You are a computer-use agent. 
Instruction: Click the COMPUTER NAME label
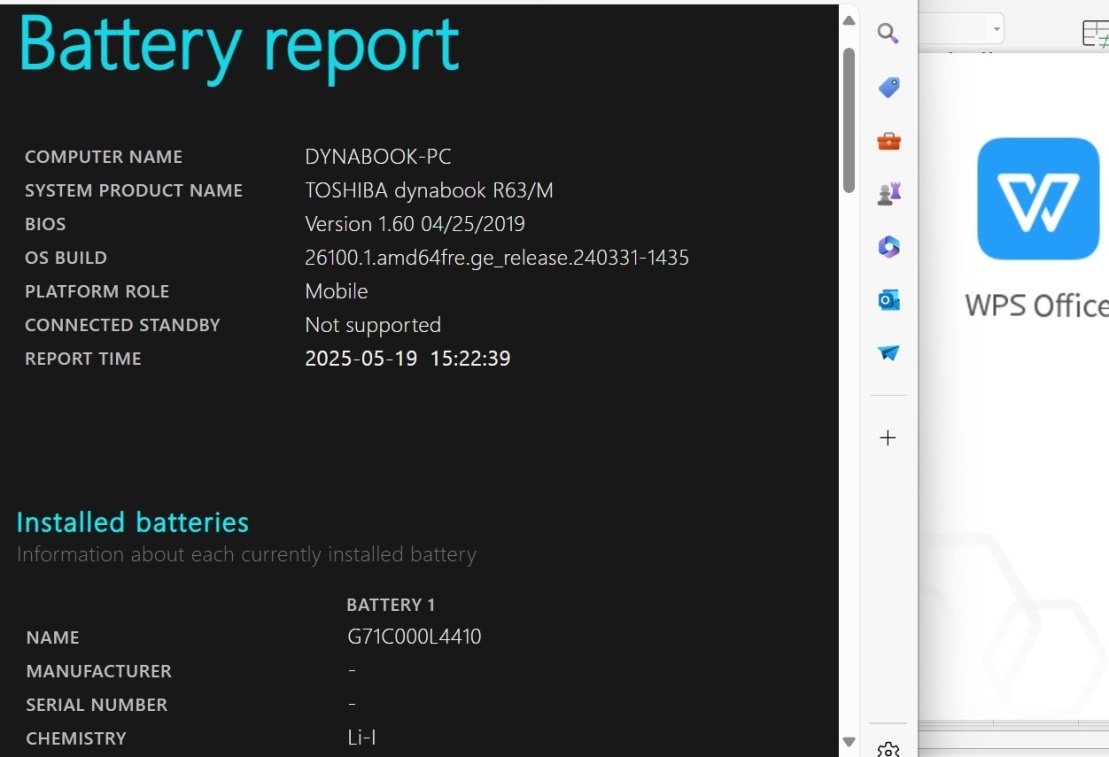(x=103, y=157)
